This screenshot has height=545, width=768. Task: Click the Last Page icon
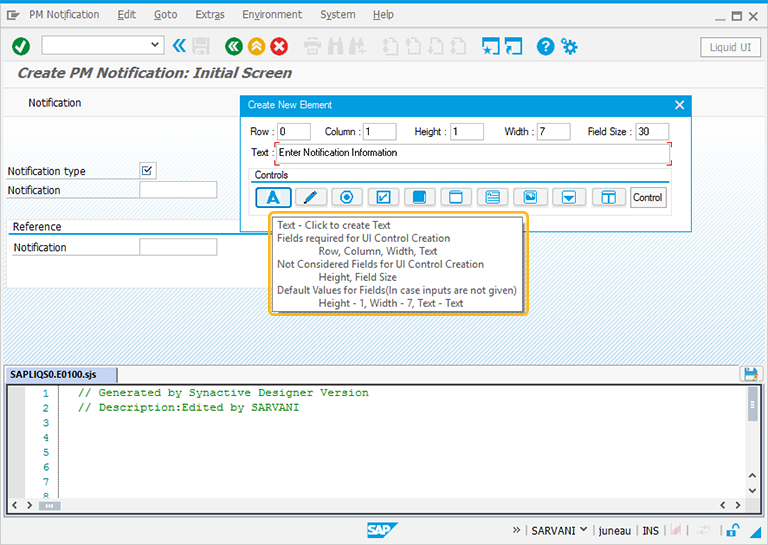point(458,47)
